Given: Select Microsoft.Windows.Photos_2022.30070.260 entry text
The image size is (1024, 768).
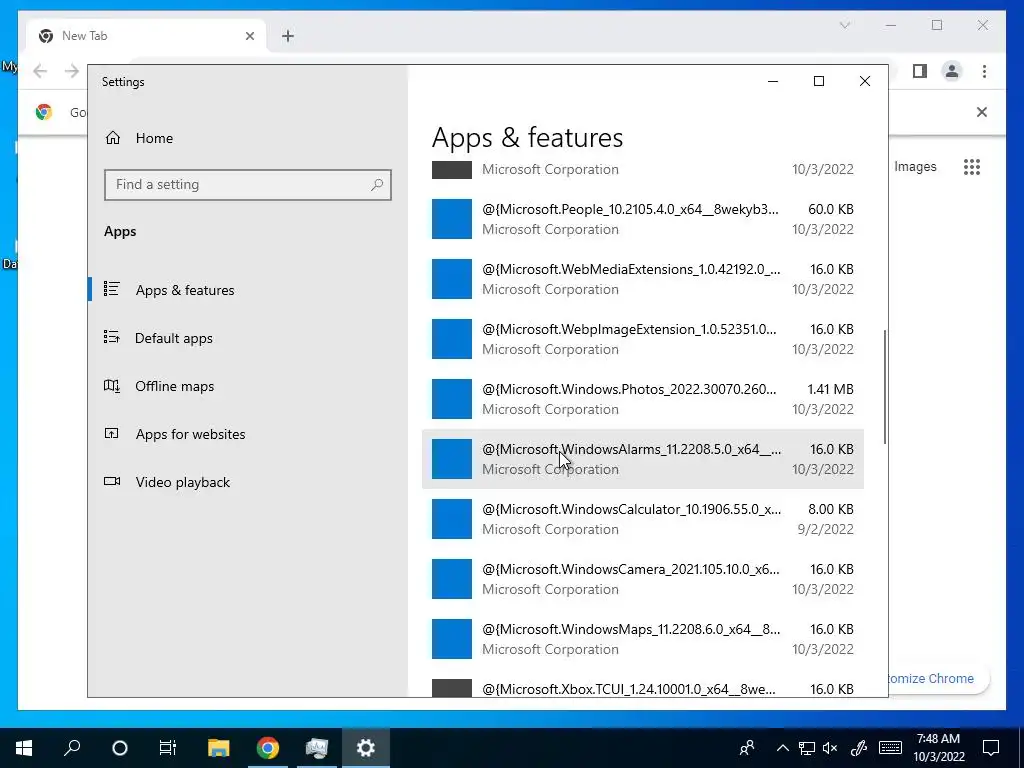Looking at the screenshot, I should tap(629, 389).
